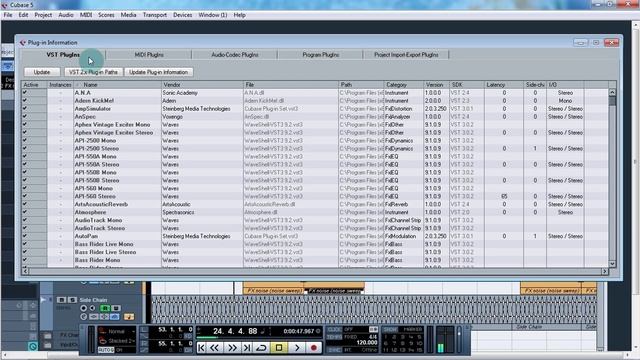Click the transport Play button
The width and height of the screenshot is (640, 360).
[297, 347]
